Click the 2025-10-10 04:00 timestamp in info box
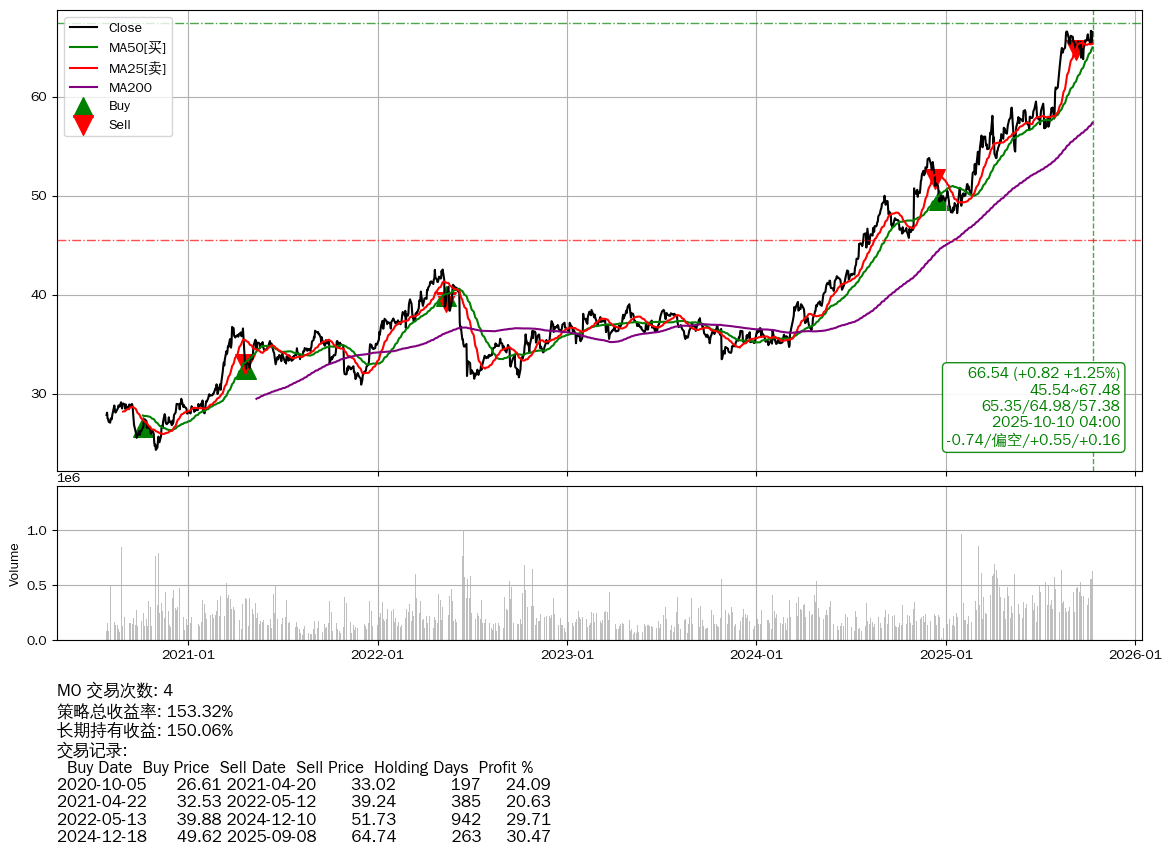1172x855 pixels. 1055,423
